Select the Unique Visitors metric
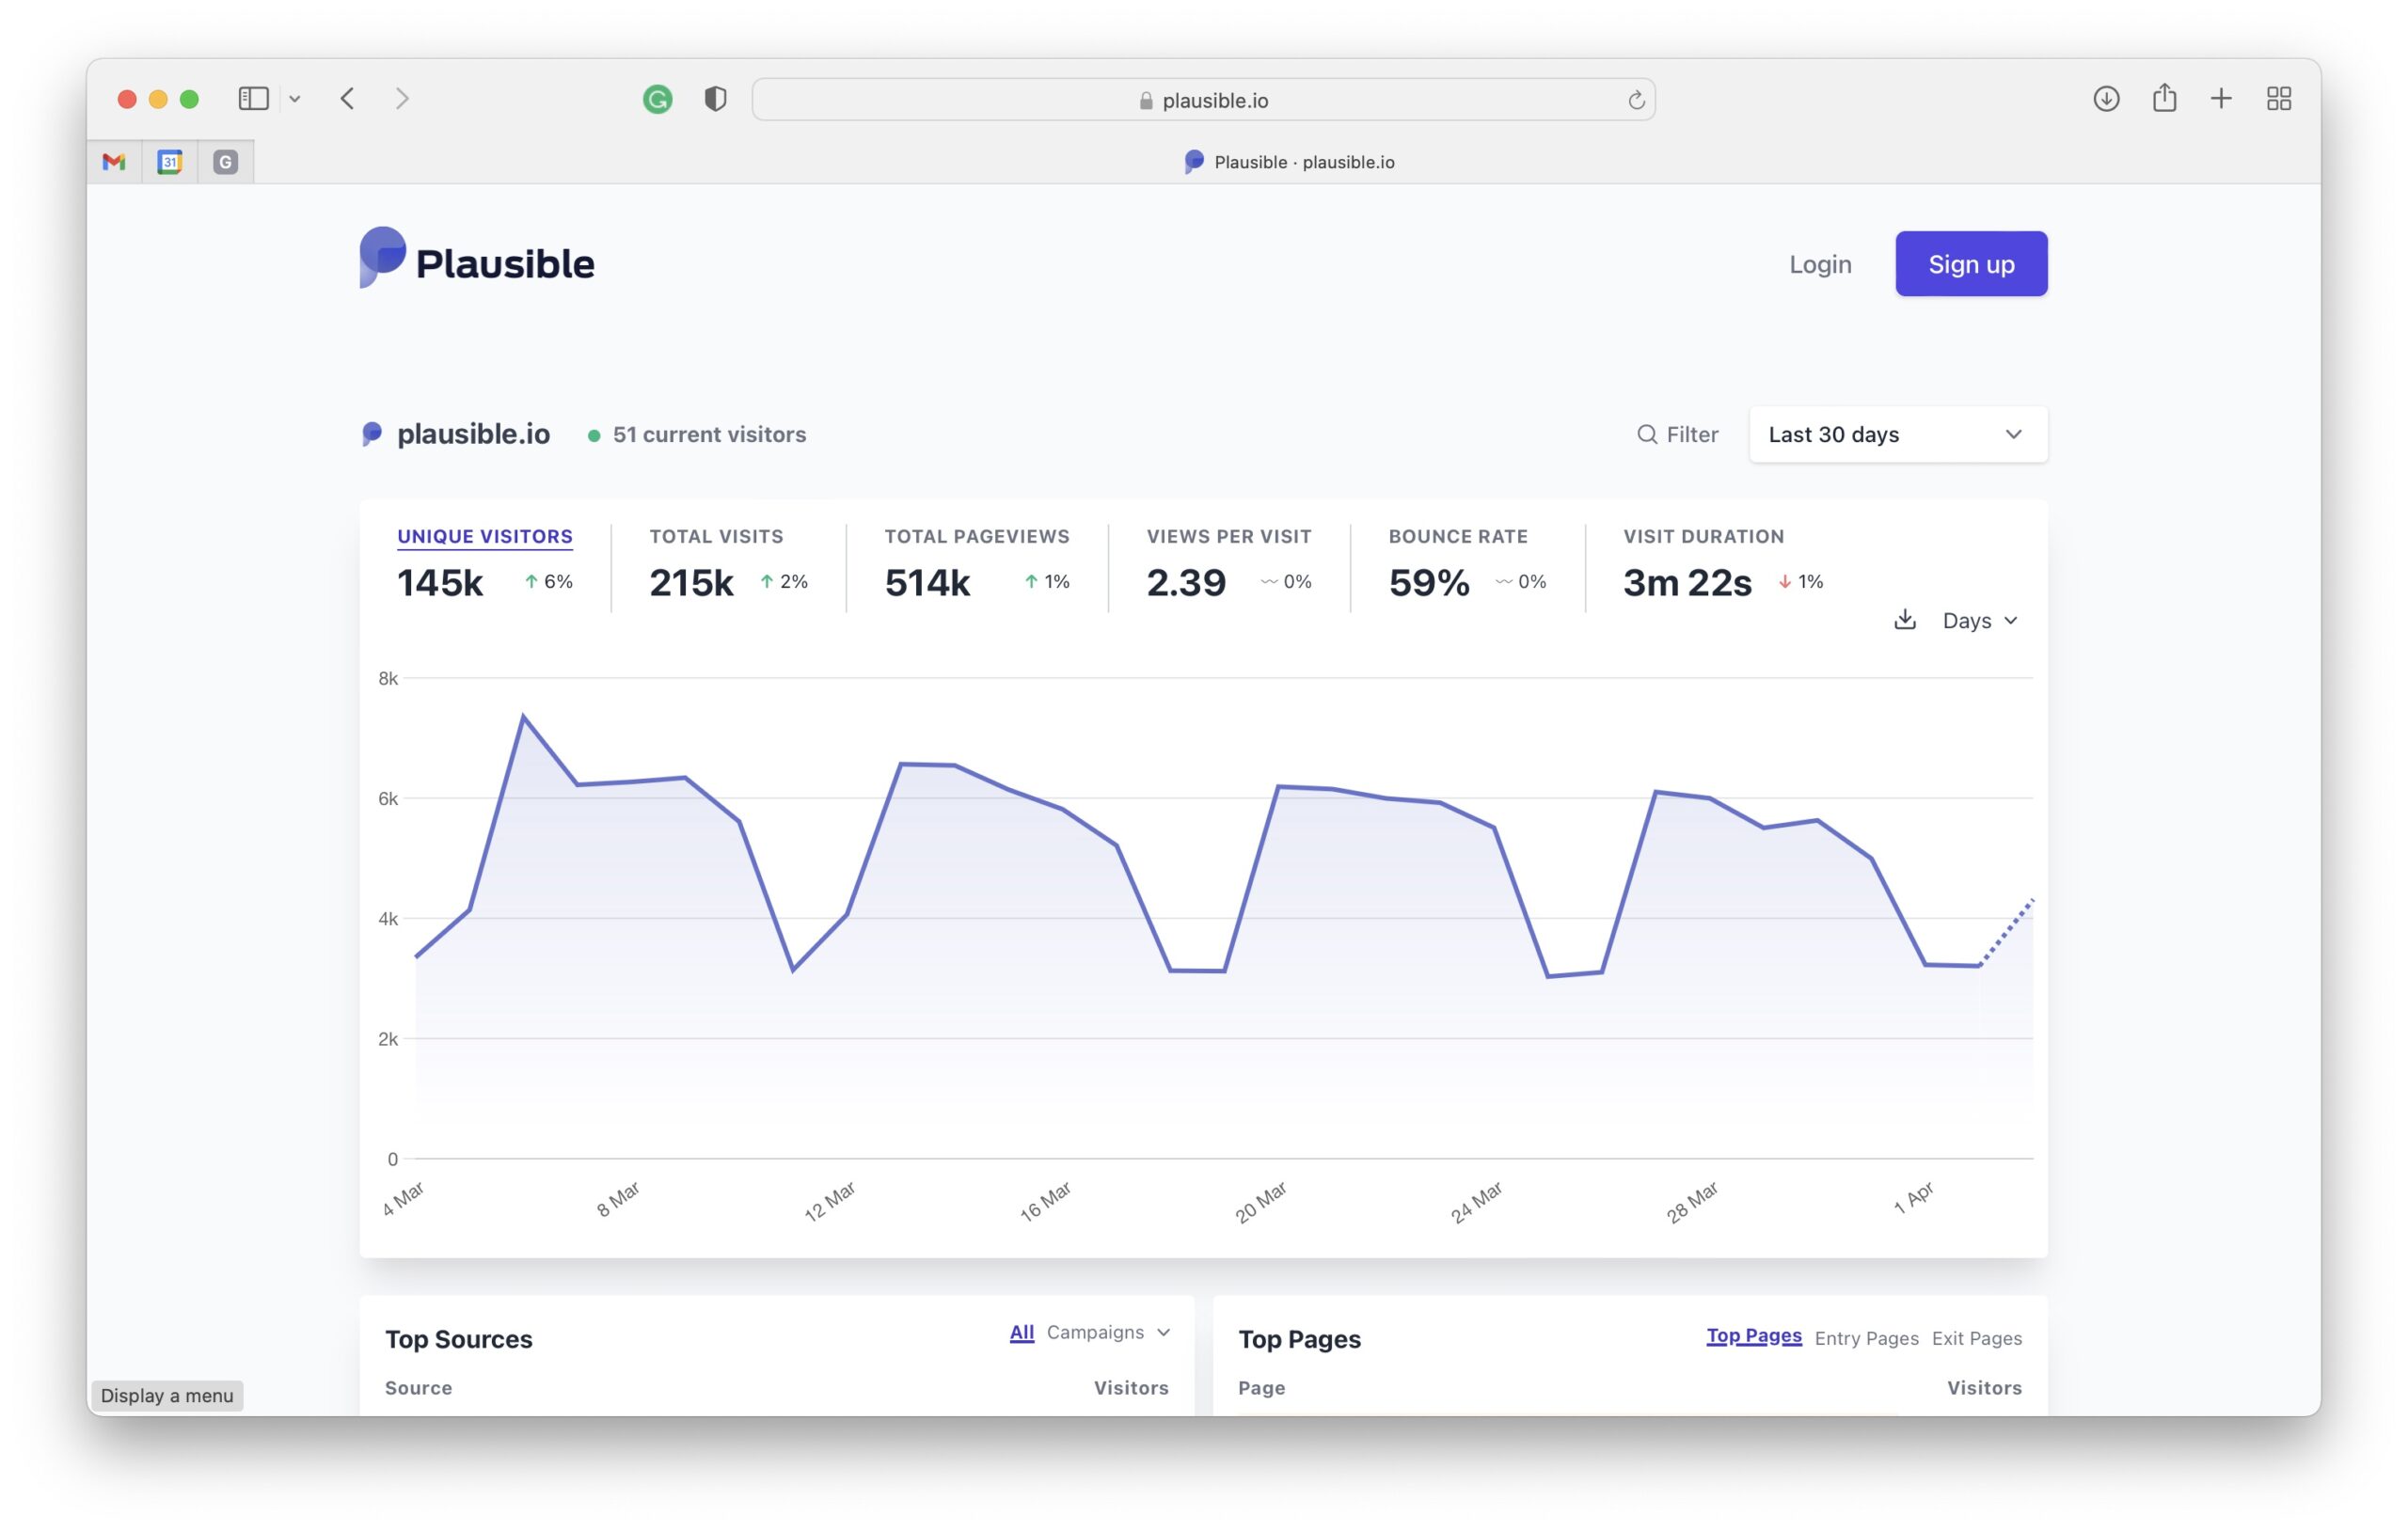 point(485,537)
